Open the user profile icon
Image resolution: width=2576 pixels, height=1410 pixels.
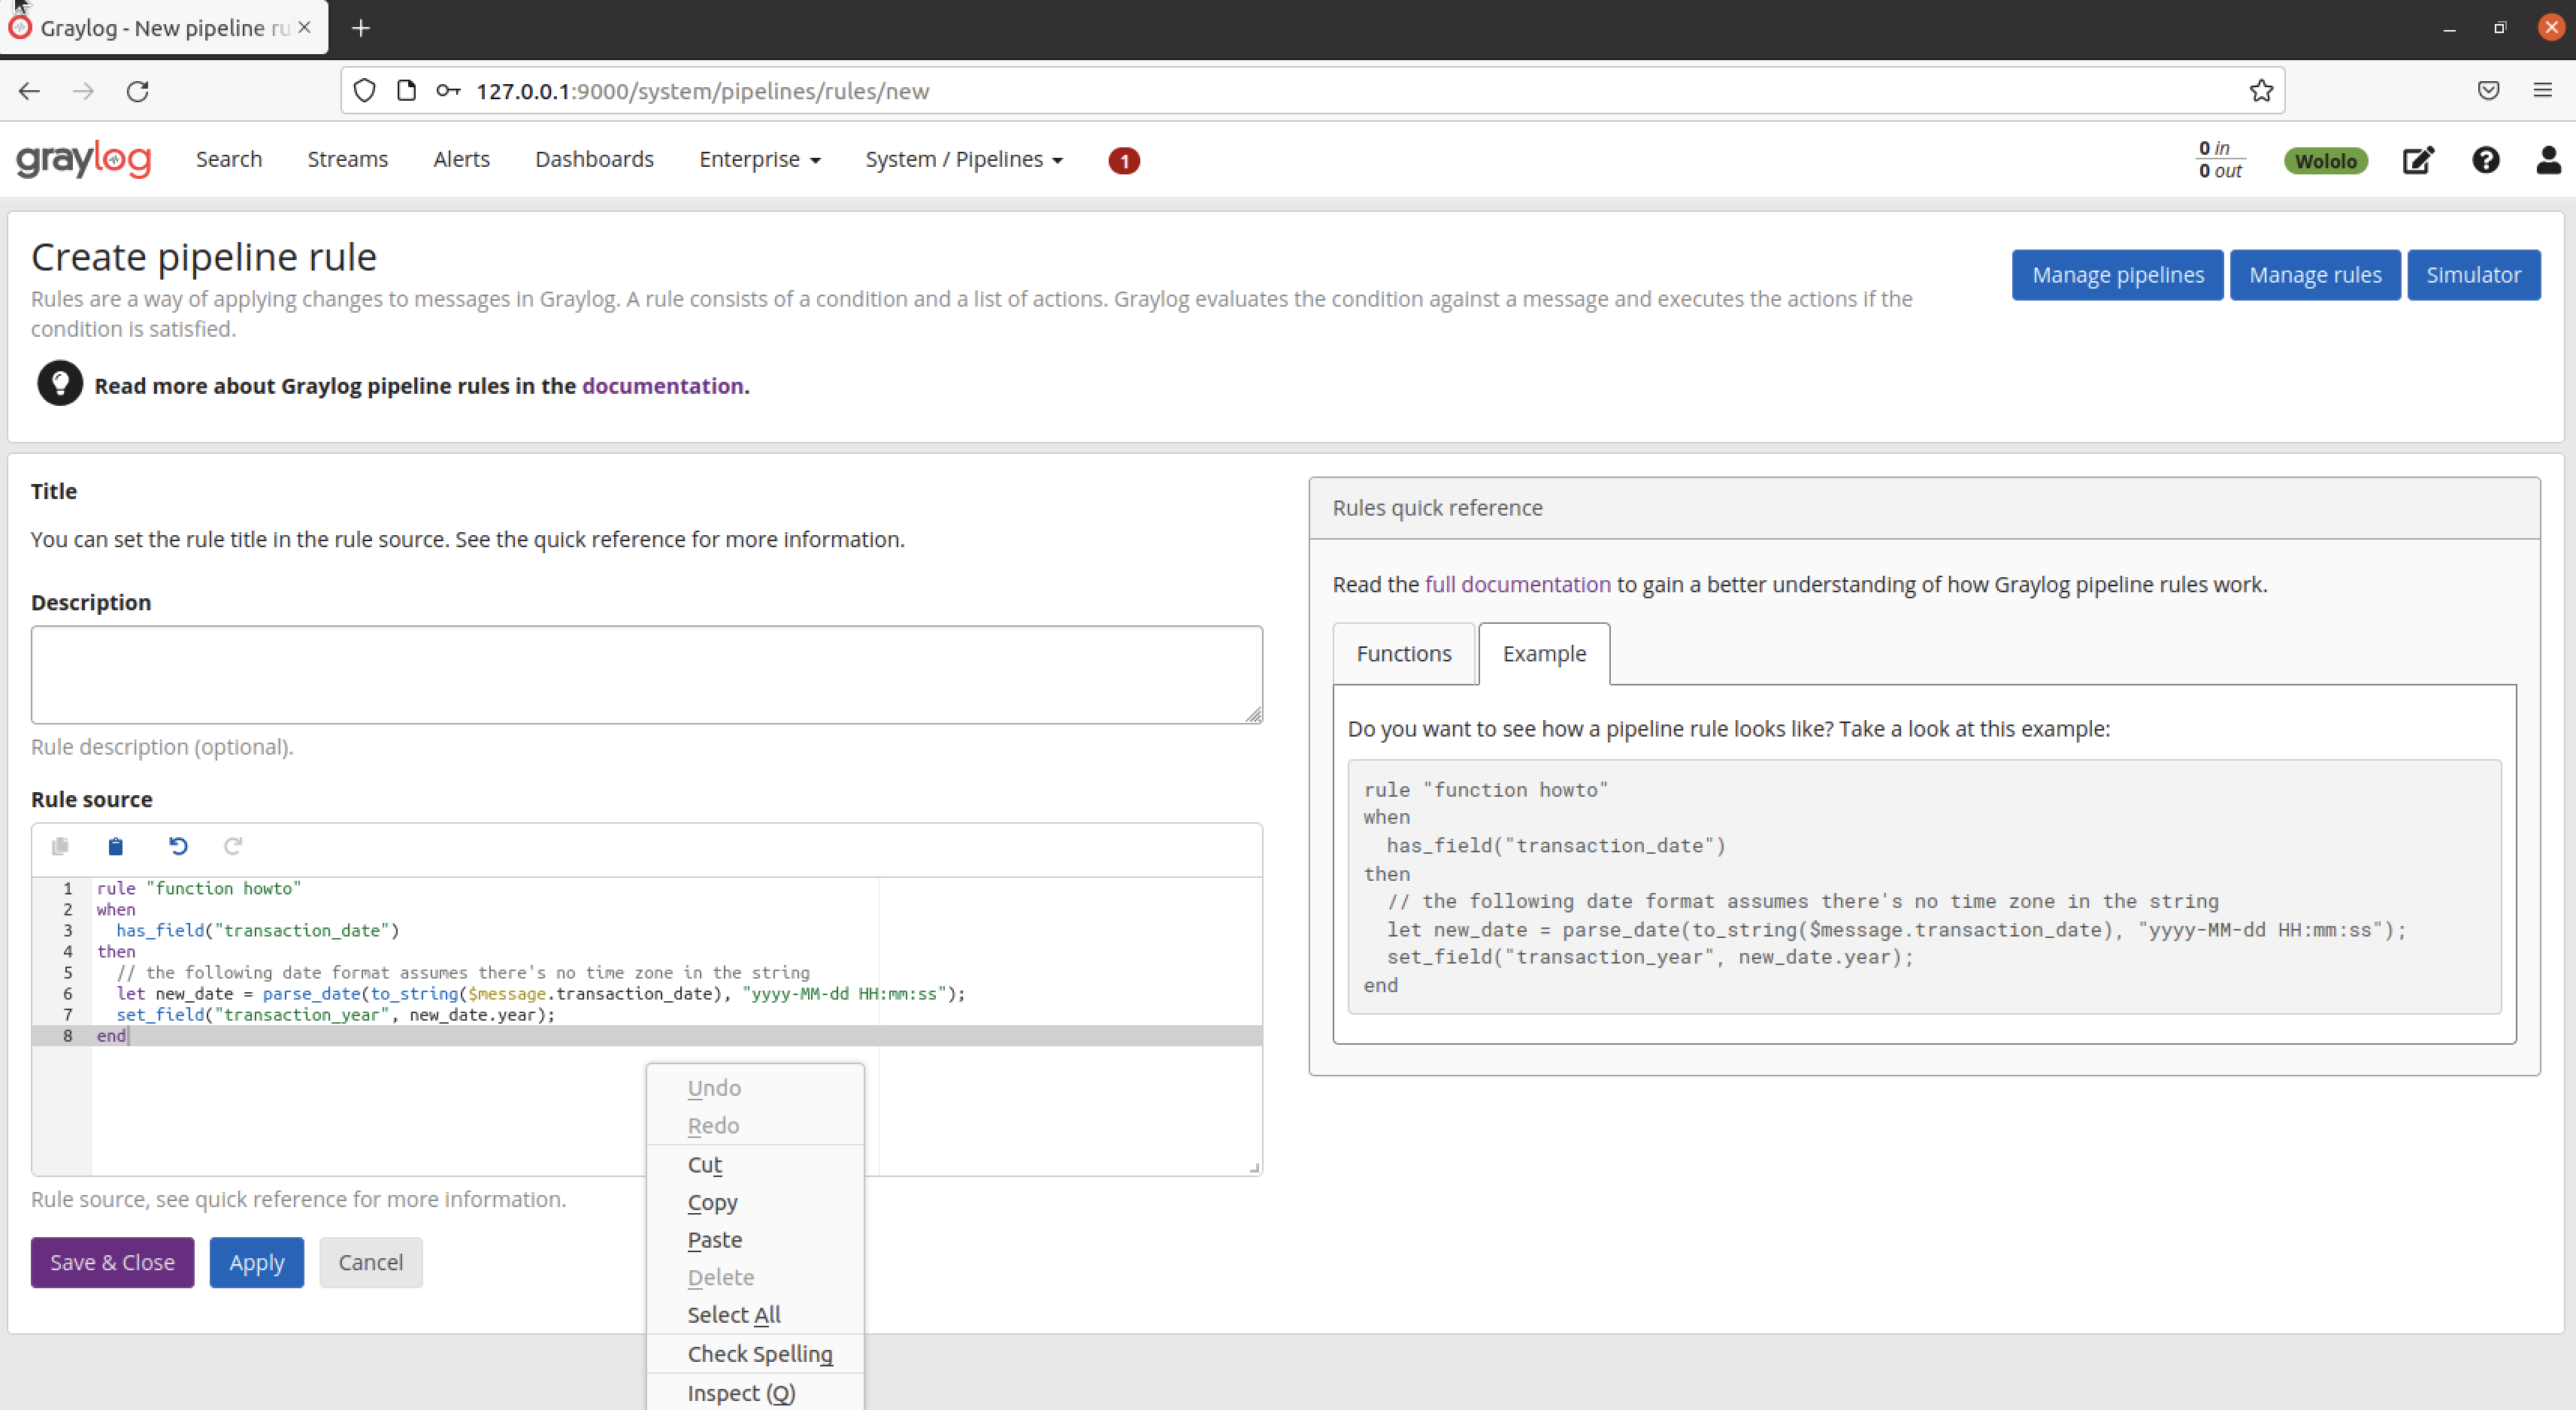pos(2548,160)
